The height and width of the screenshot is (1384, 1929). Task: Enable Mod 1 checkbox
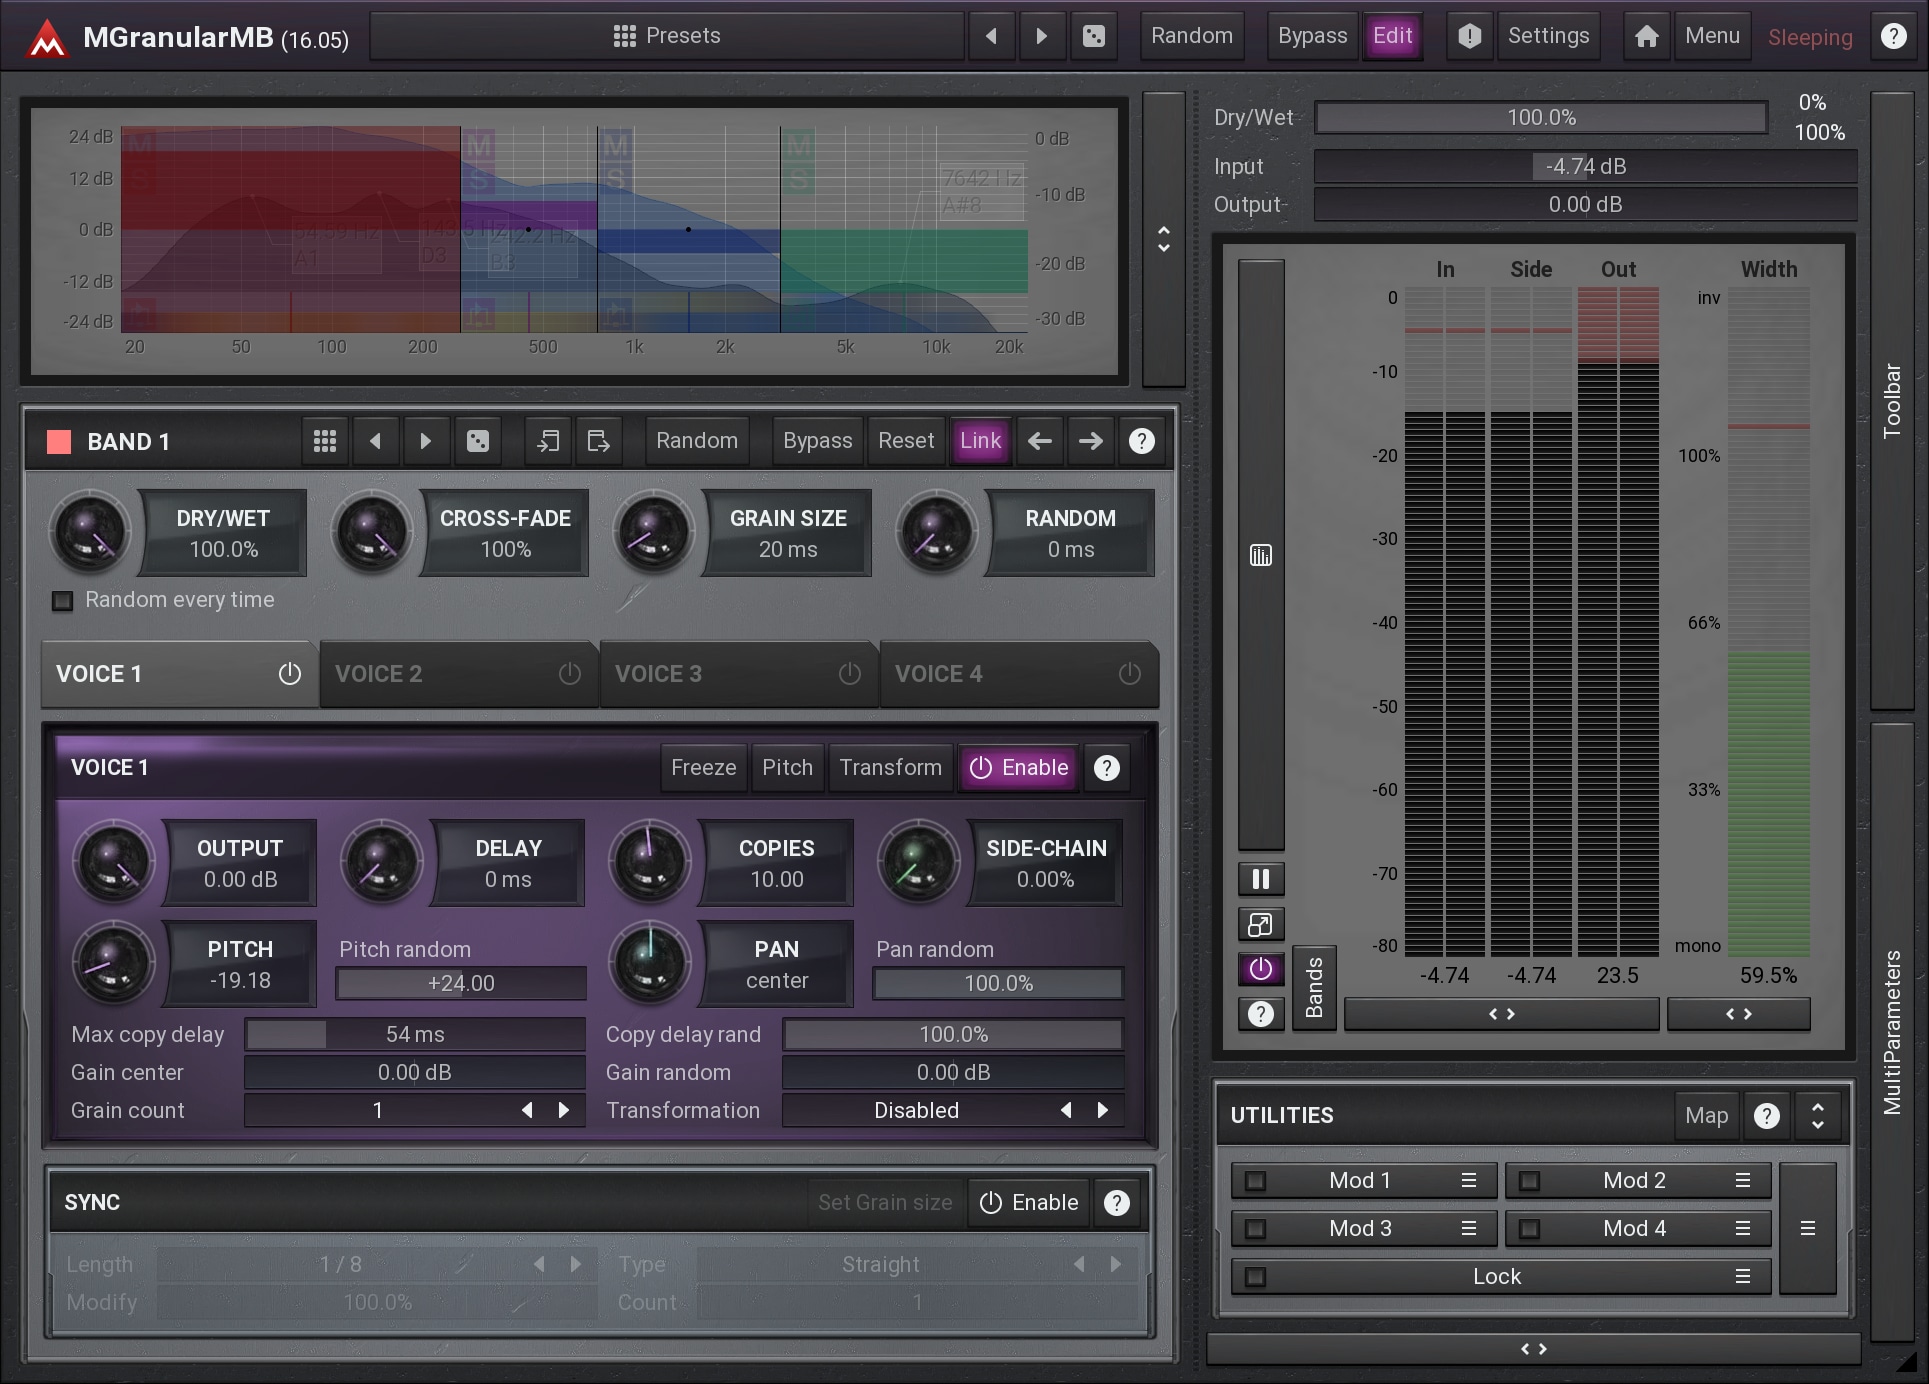[x=1255, y=1181]
